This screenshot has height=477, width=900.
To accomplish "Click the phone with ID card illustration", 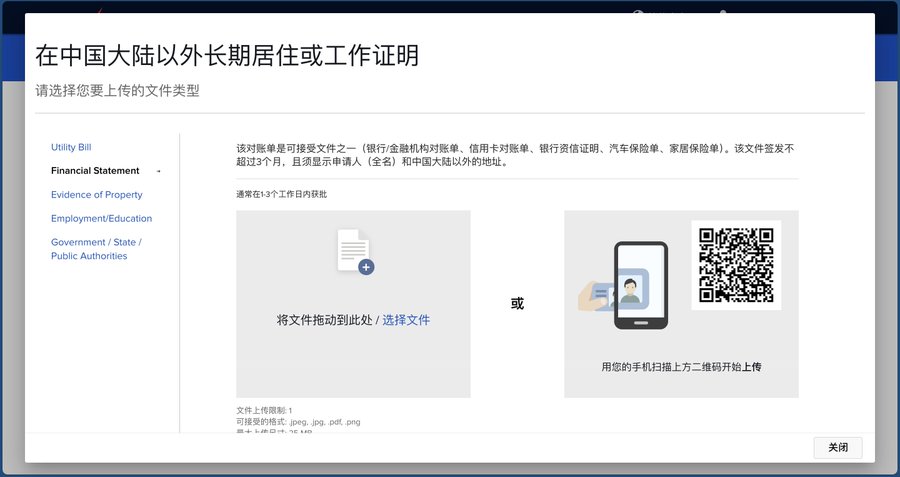I will [623, 285].
